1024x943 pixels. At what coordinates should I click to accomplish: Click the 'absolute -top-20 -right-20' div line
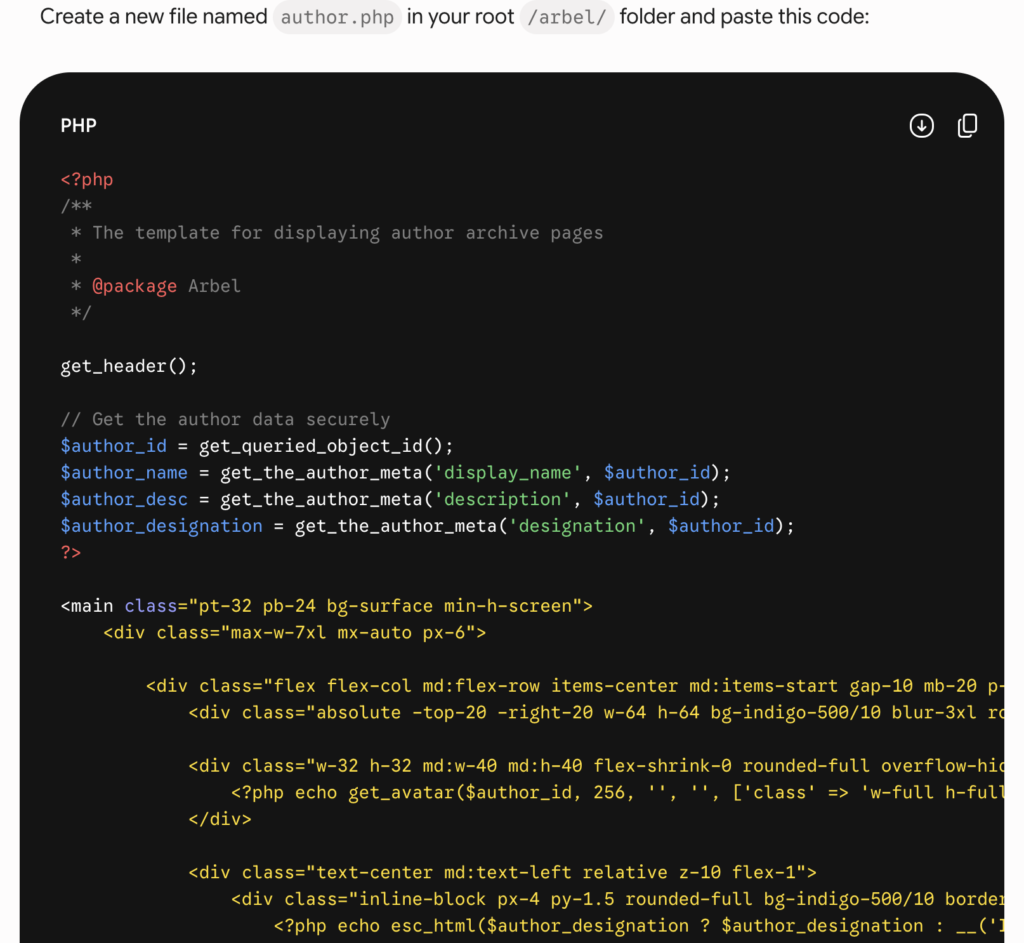point(596,712)
